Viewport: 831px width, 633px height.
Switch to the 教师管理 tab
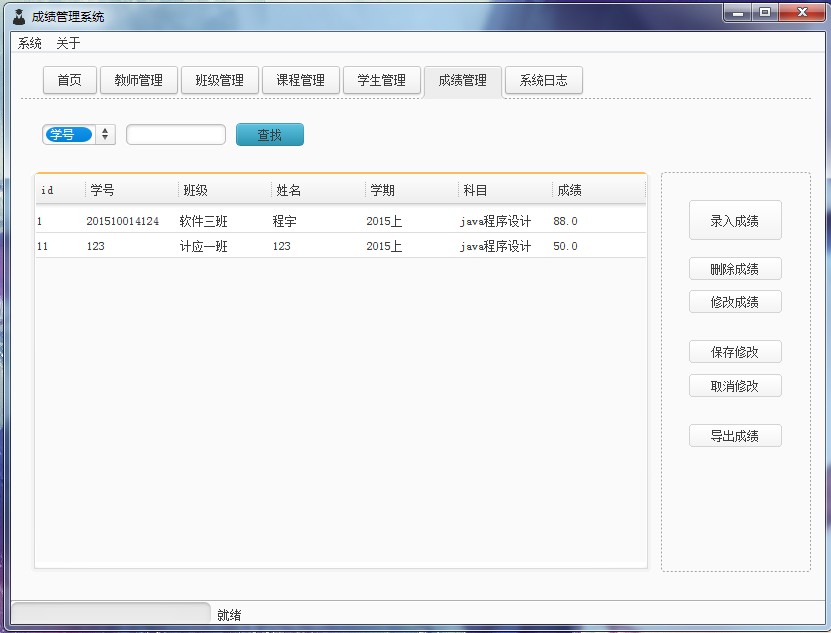[139, 80]
